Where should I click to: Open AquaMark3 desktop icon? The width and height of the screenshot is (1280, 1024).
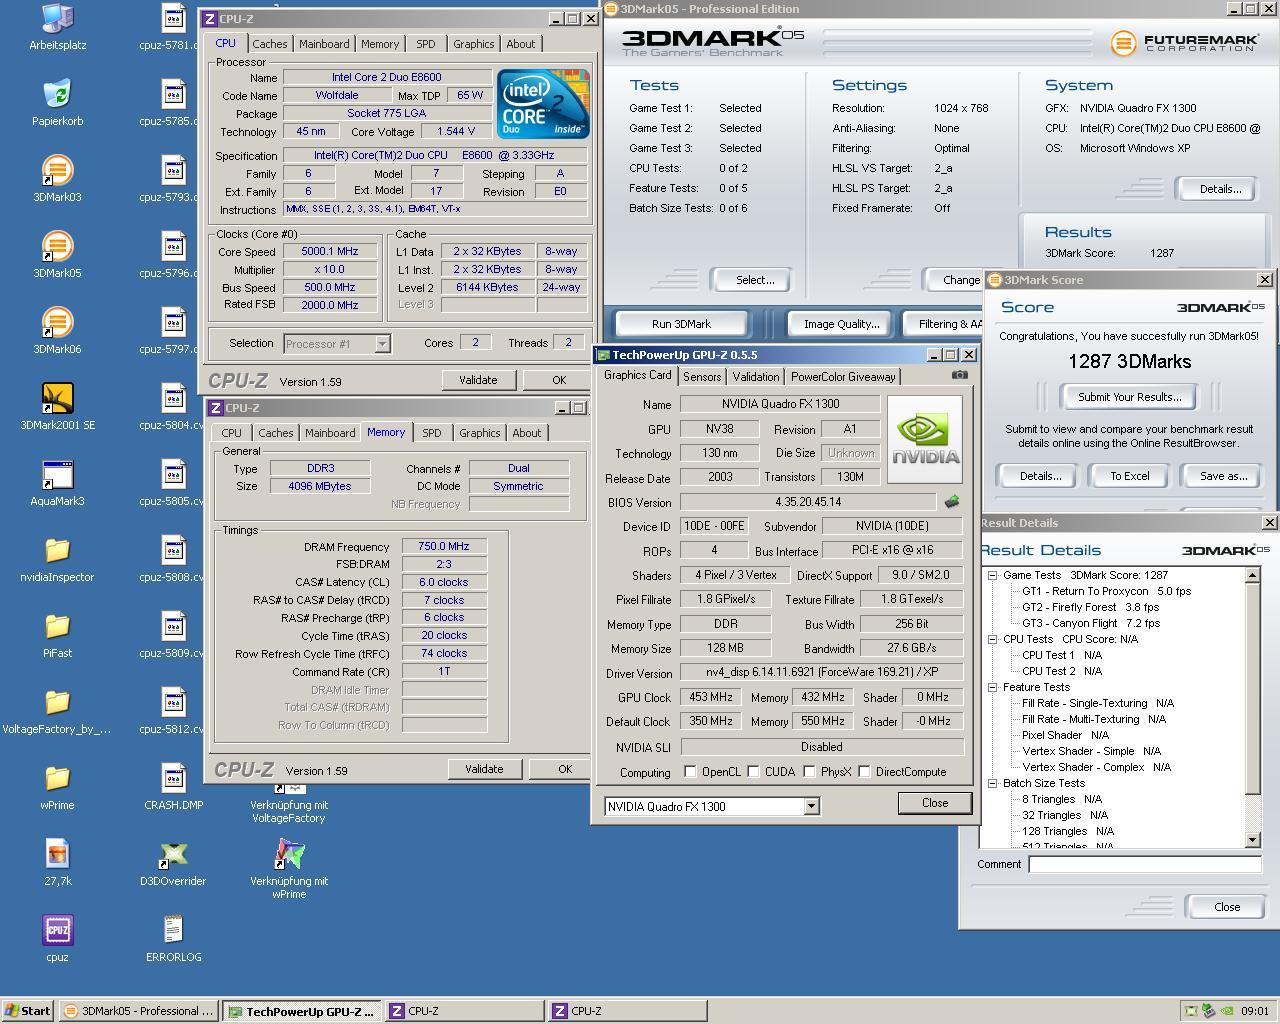(x=57, y=483)
